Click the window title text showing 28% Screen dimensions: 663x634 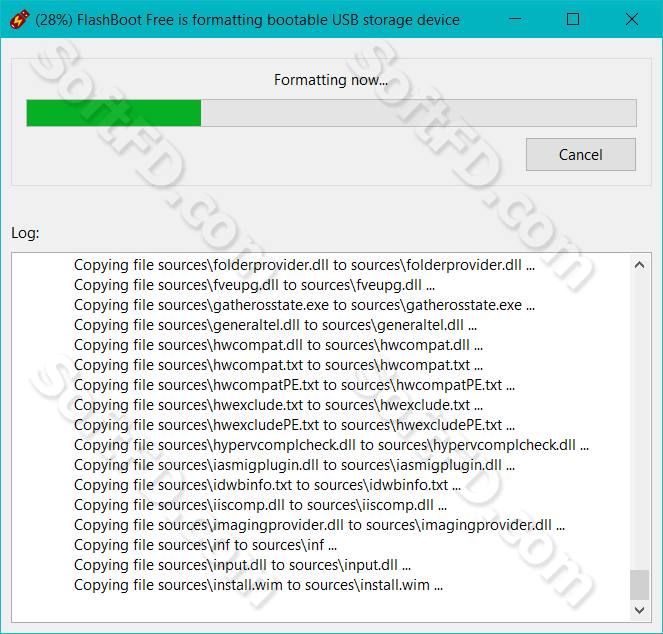(247, 20)
